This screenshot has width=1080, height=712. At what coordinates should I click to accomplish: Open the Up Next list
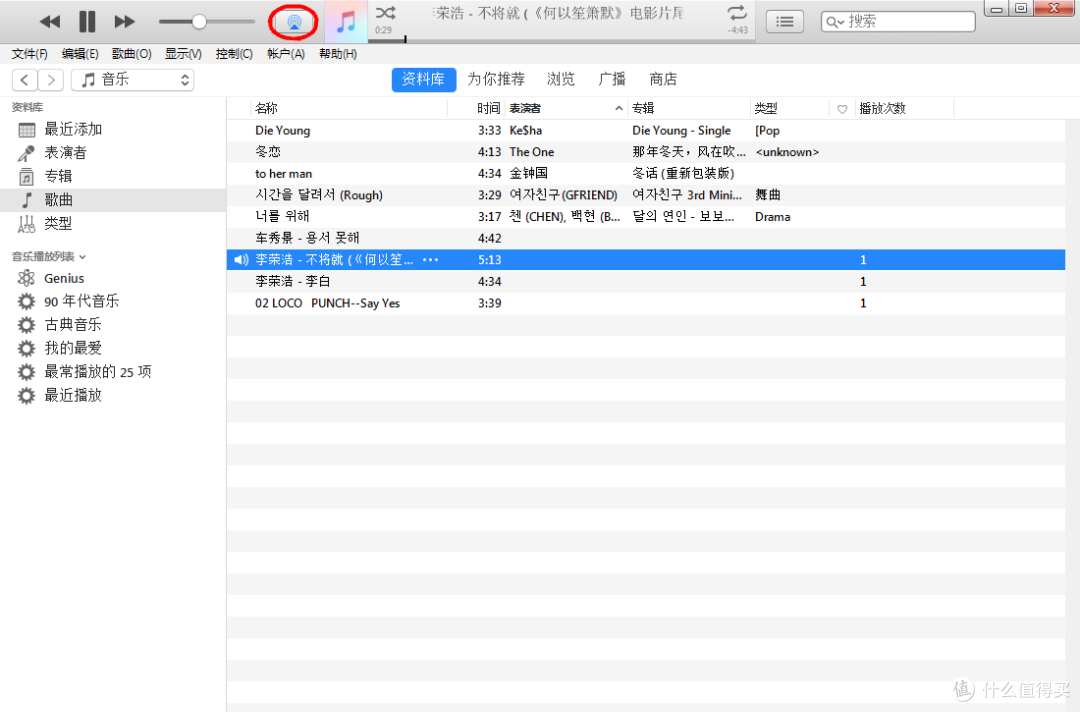pyautogui.click(x=785, y=22)
